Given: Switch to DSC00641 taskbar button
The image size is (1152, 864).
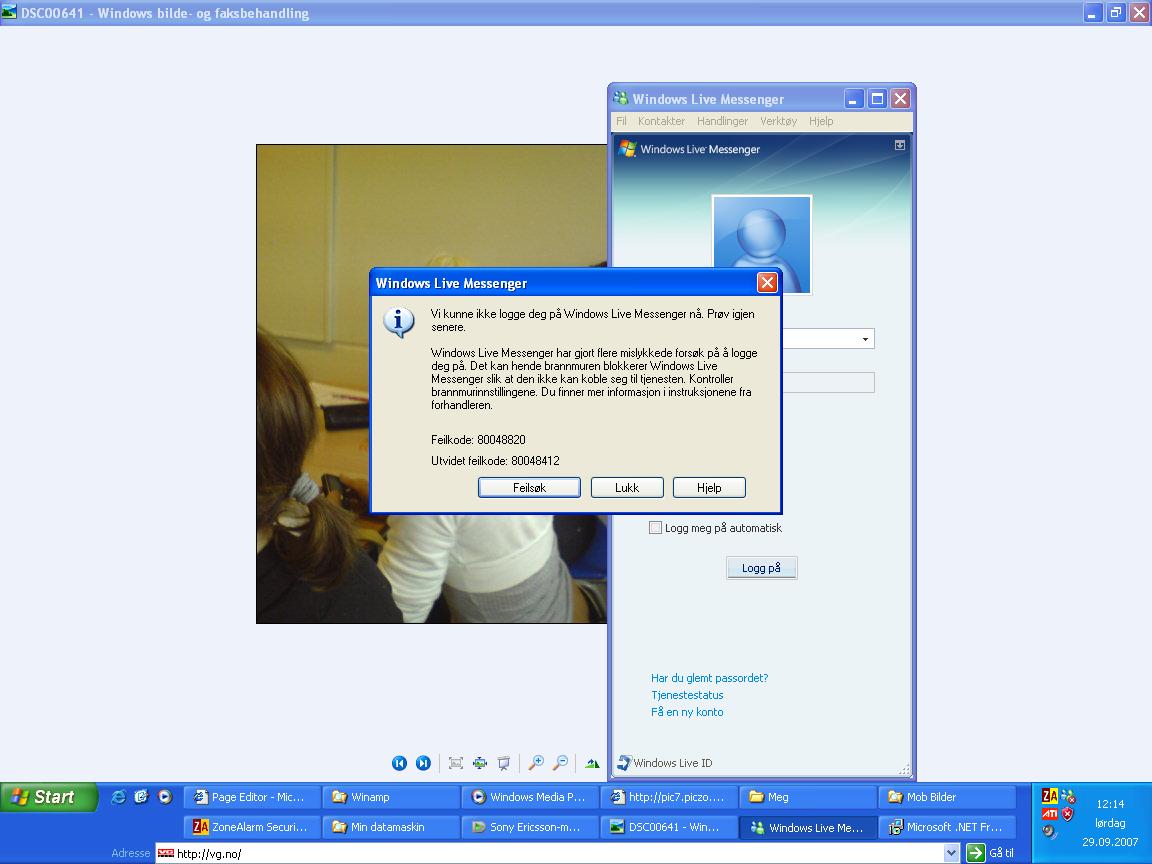Looking at the screenshot, I should coord(669,827).
